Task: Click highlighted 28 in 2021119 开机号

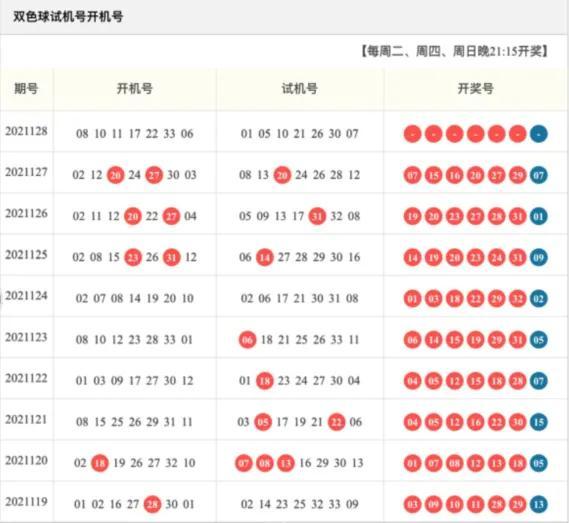Action: (x=152, y=504)
